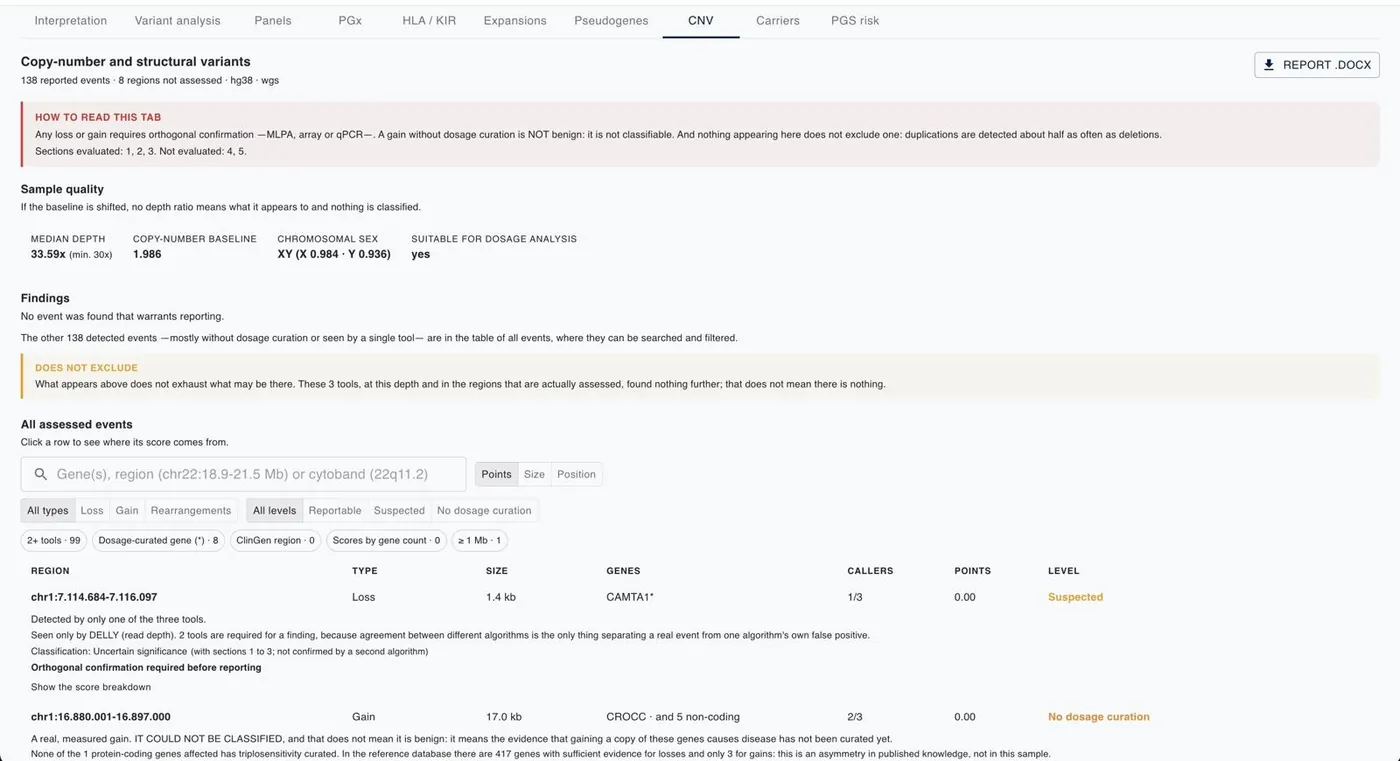Viewport: 1400px width, 761px height.
Task: Focus the gene or region search field
Action: 243,474
